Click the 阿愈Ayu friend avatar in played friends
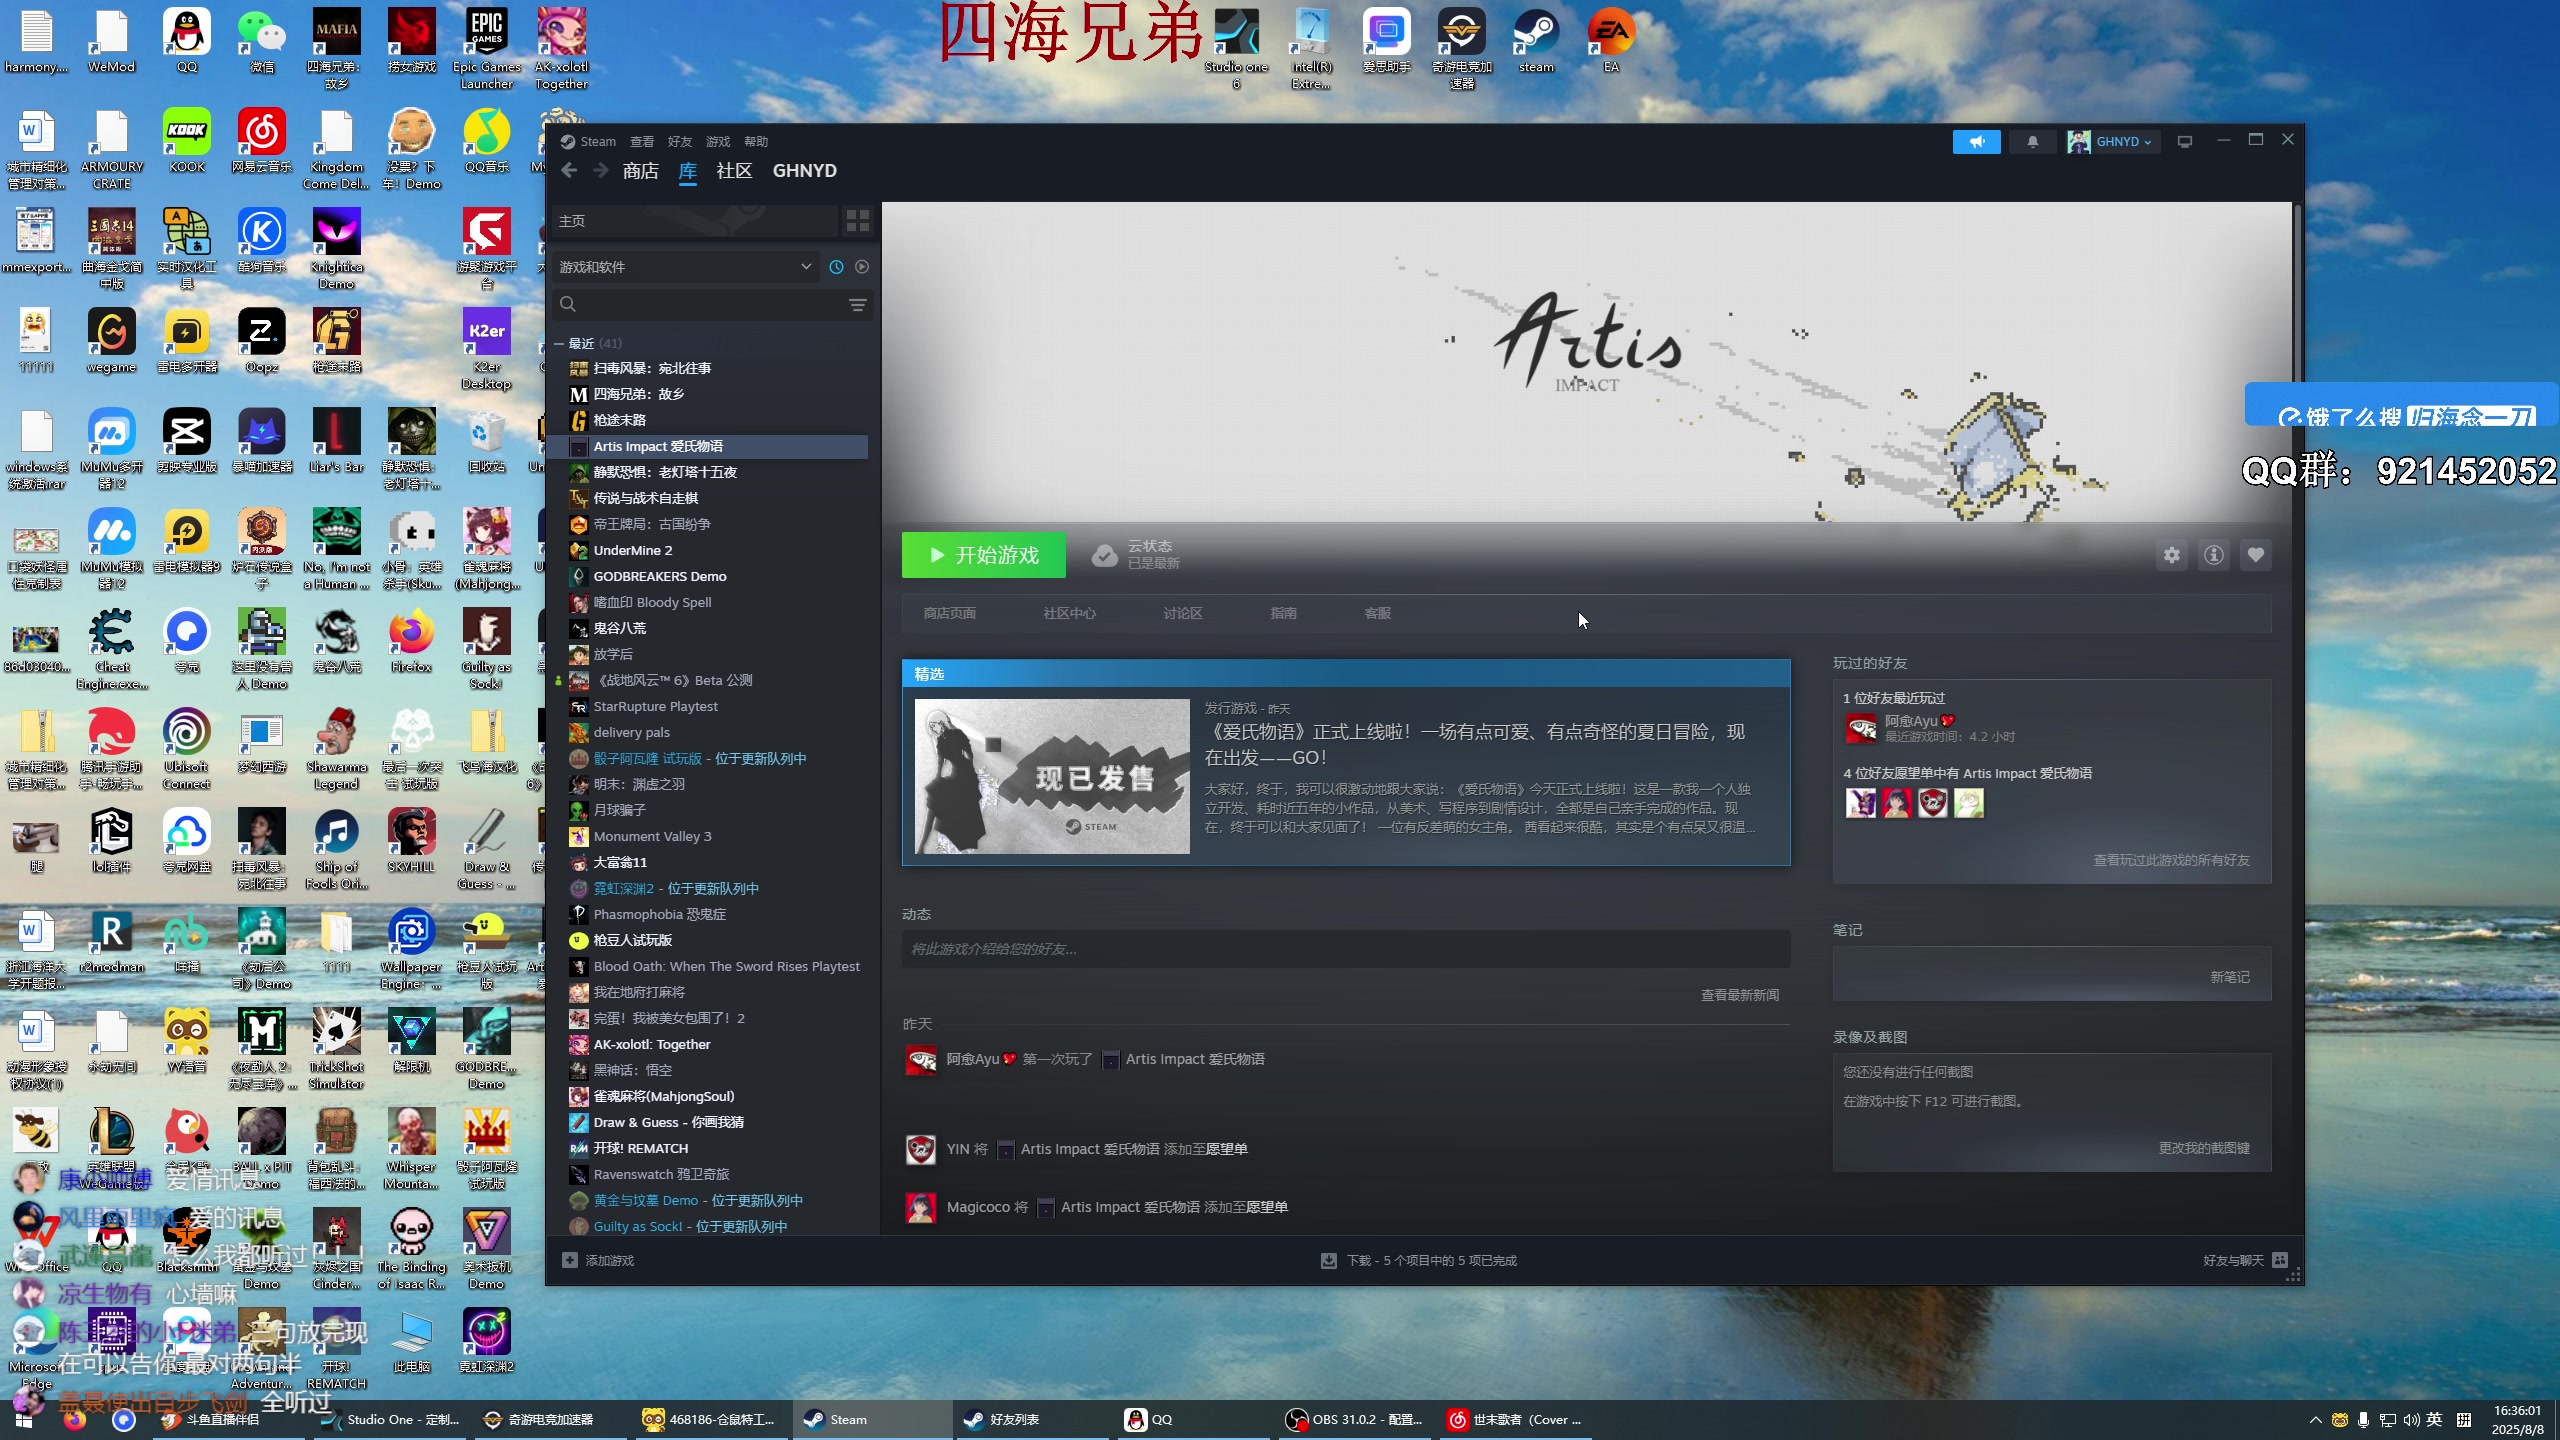This screenshot has height=1440, width=2560. [x=1861, y=728]
